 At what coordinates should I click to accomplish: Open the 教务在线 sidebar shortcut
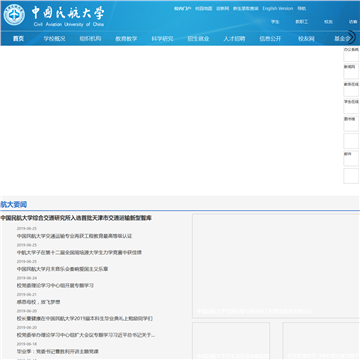point(351,89)
